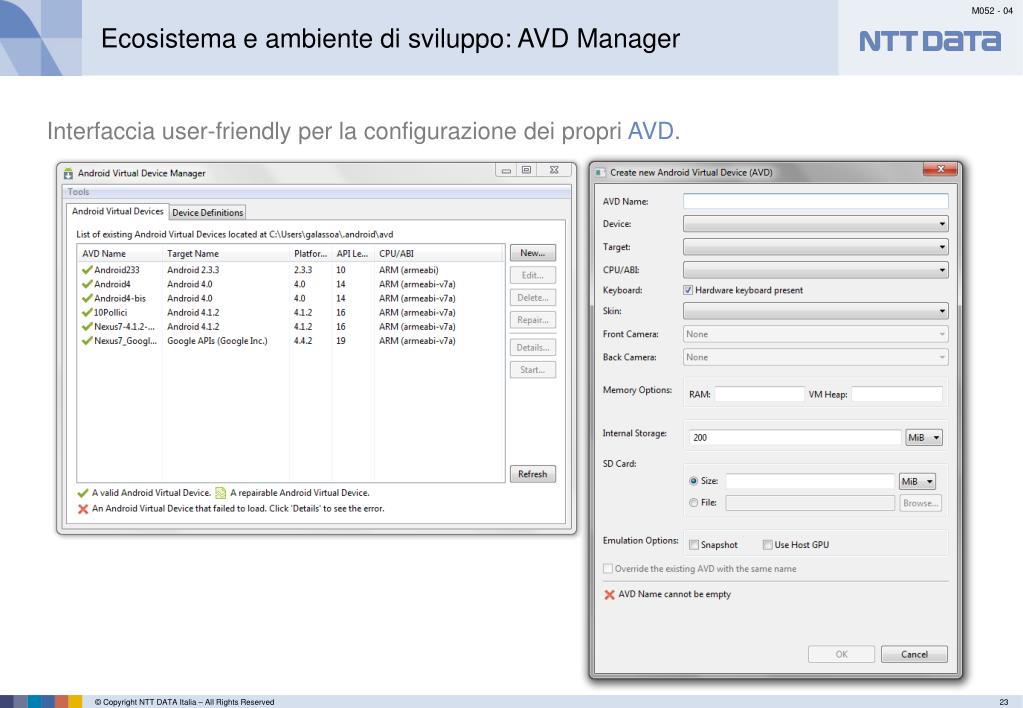Image resolution: width=1023 pixels, height=708 pixels.
Task: Click the OK button in Create AVD dialog
Action: [x=842, y=654]
